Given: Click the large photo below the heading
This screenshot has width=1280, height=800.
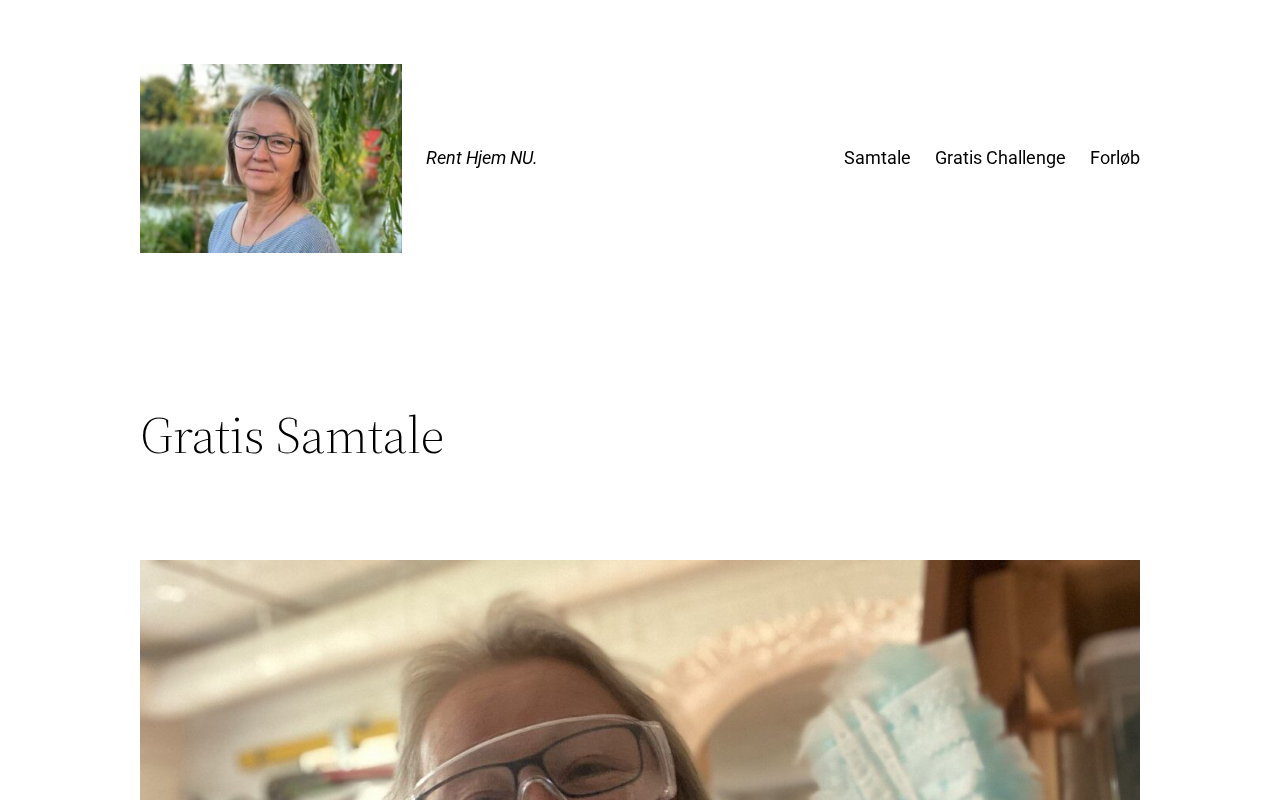Looking at the screenshot, I should pos(640,680).
